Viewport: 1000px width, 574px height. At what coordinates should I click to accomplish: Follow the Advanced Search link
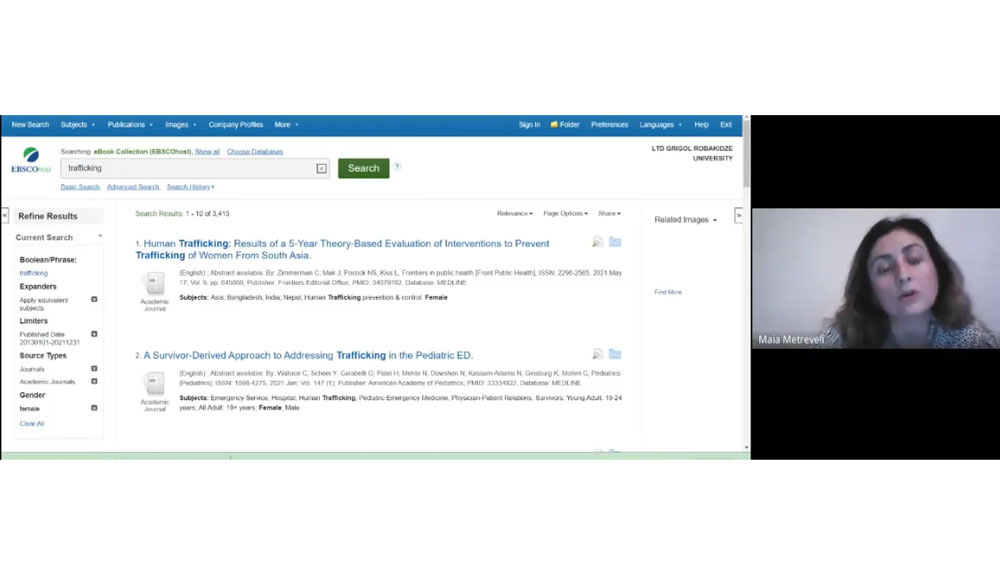click(x=134, y=187)
